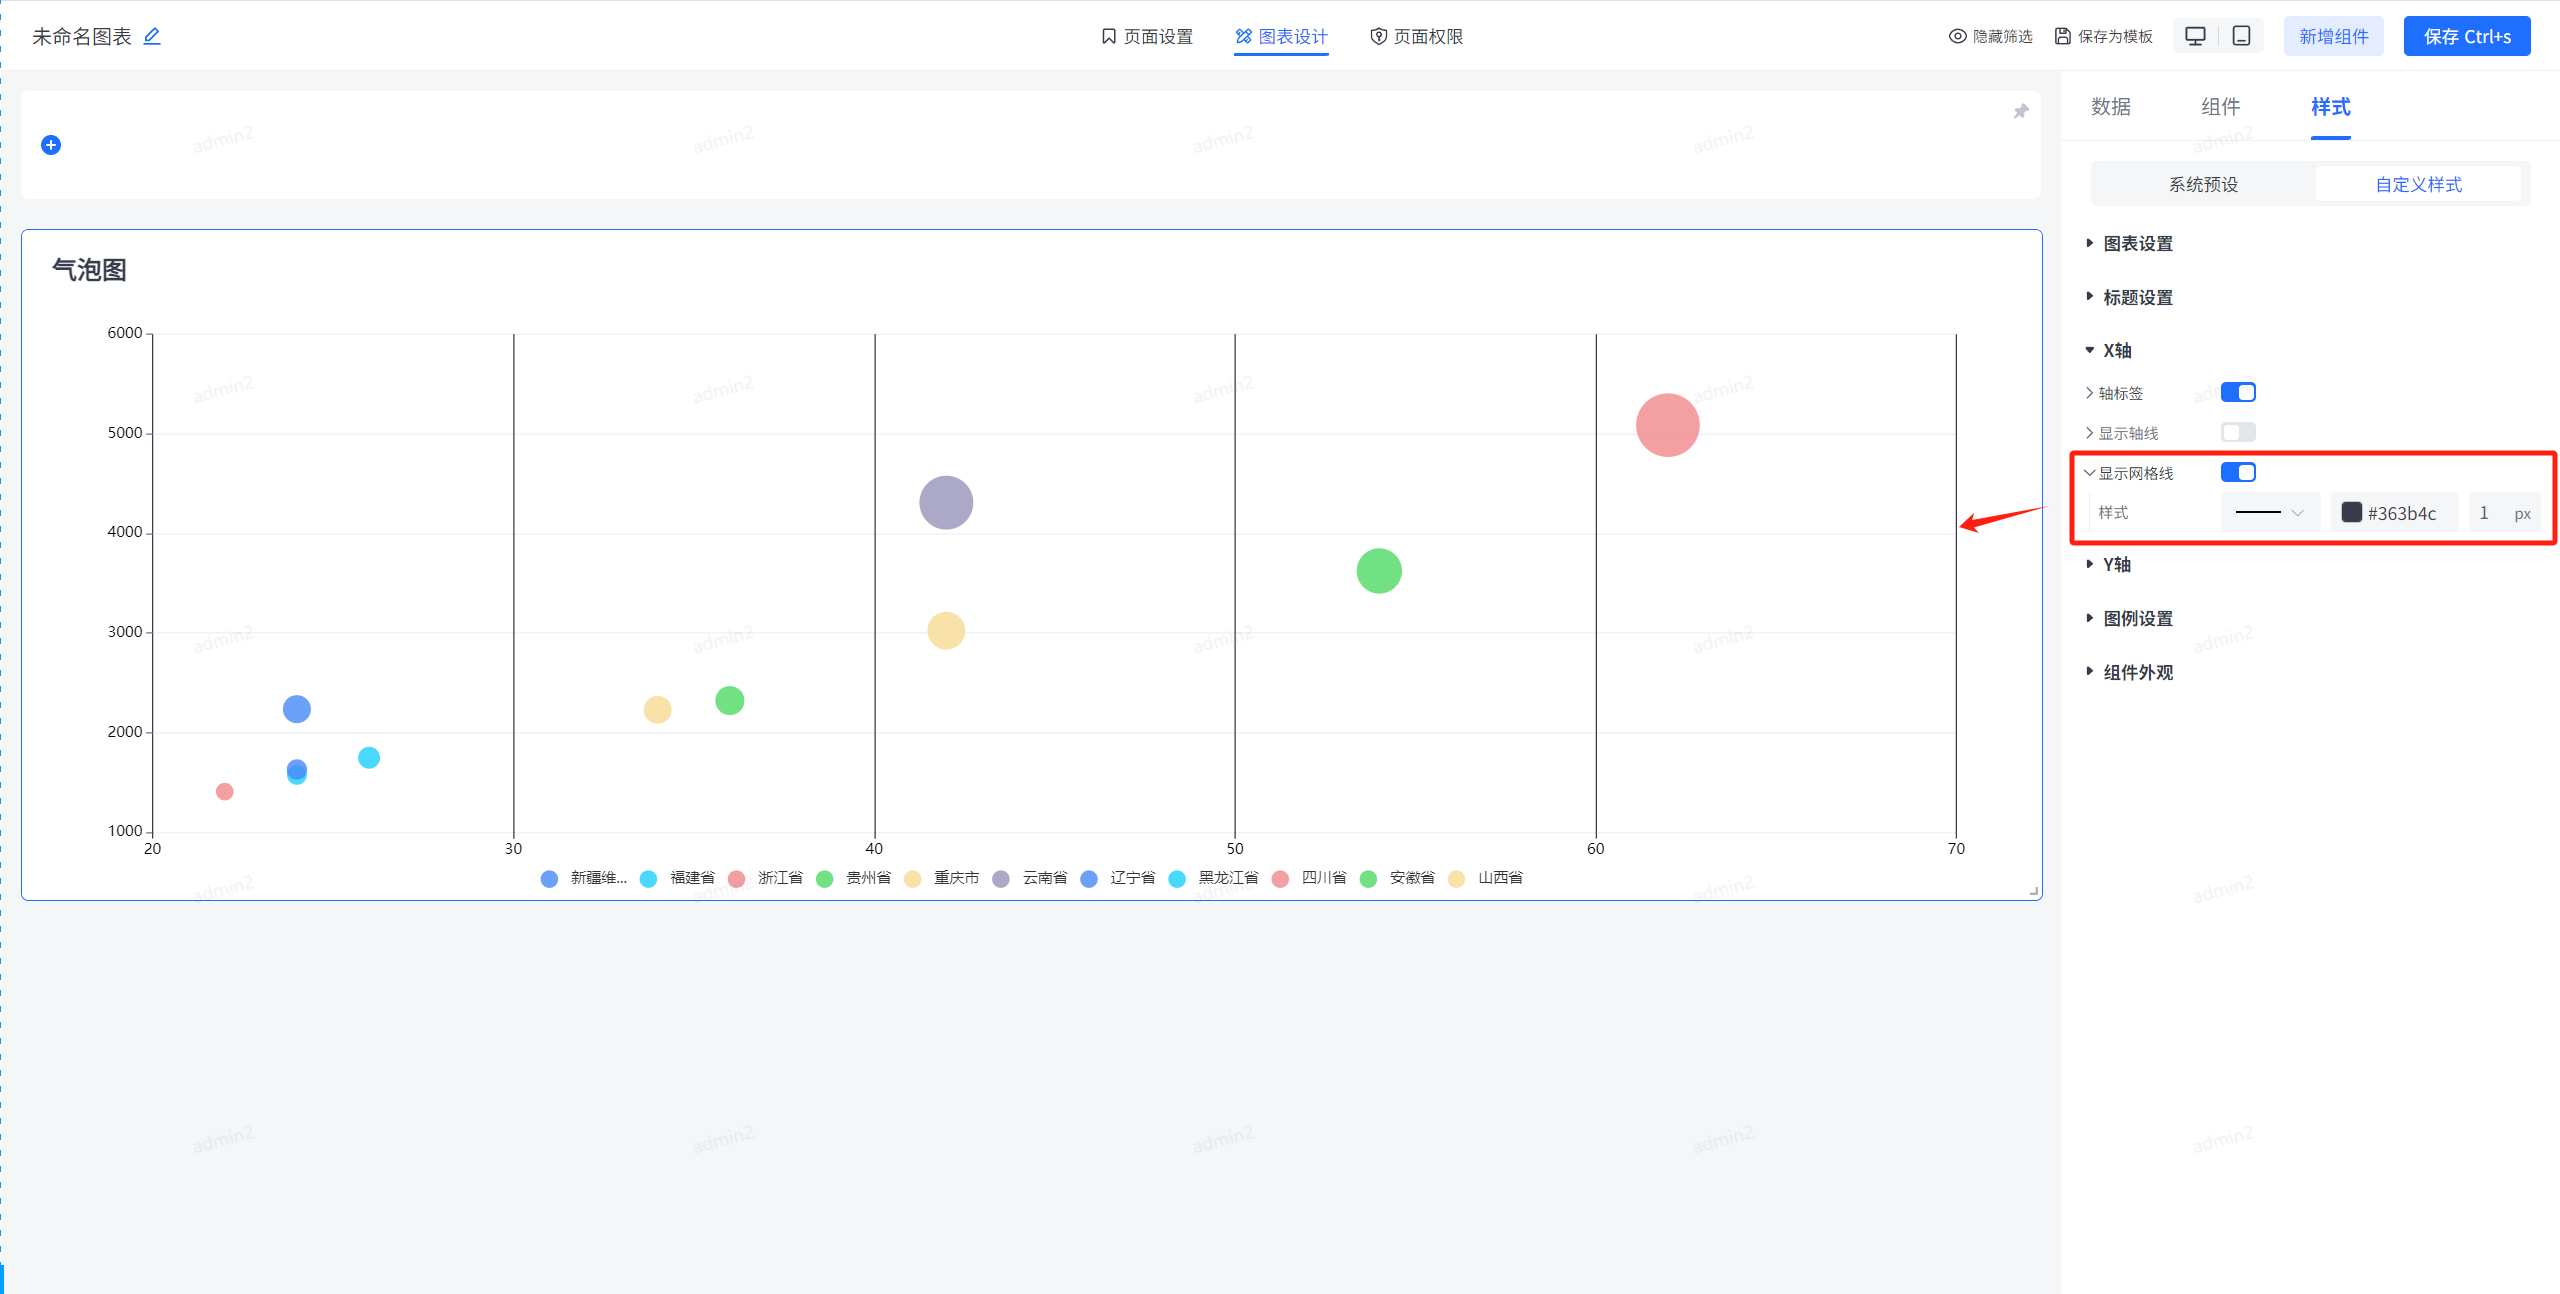This screenshot has width=2560, height=1294.
Task: Collapse the X轴 section
Action: 2109,350
